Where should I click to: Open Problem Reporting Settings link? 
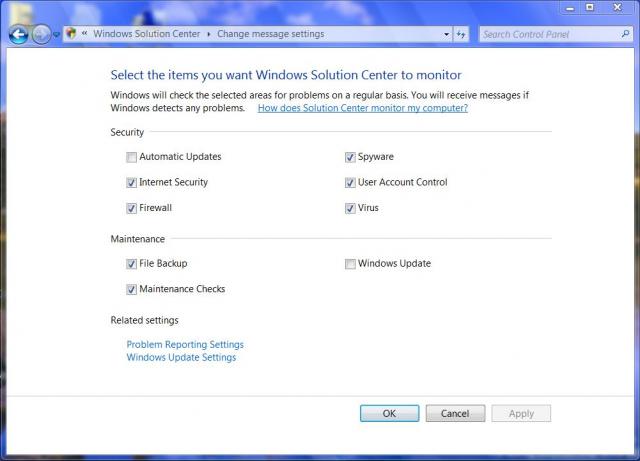[x=185, y=345]
